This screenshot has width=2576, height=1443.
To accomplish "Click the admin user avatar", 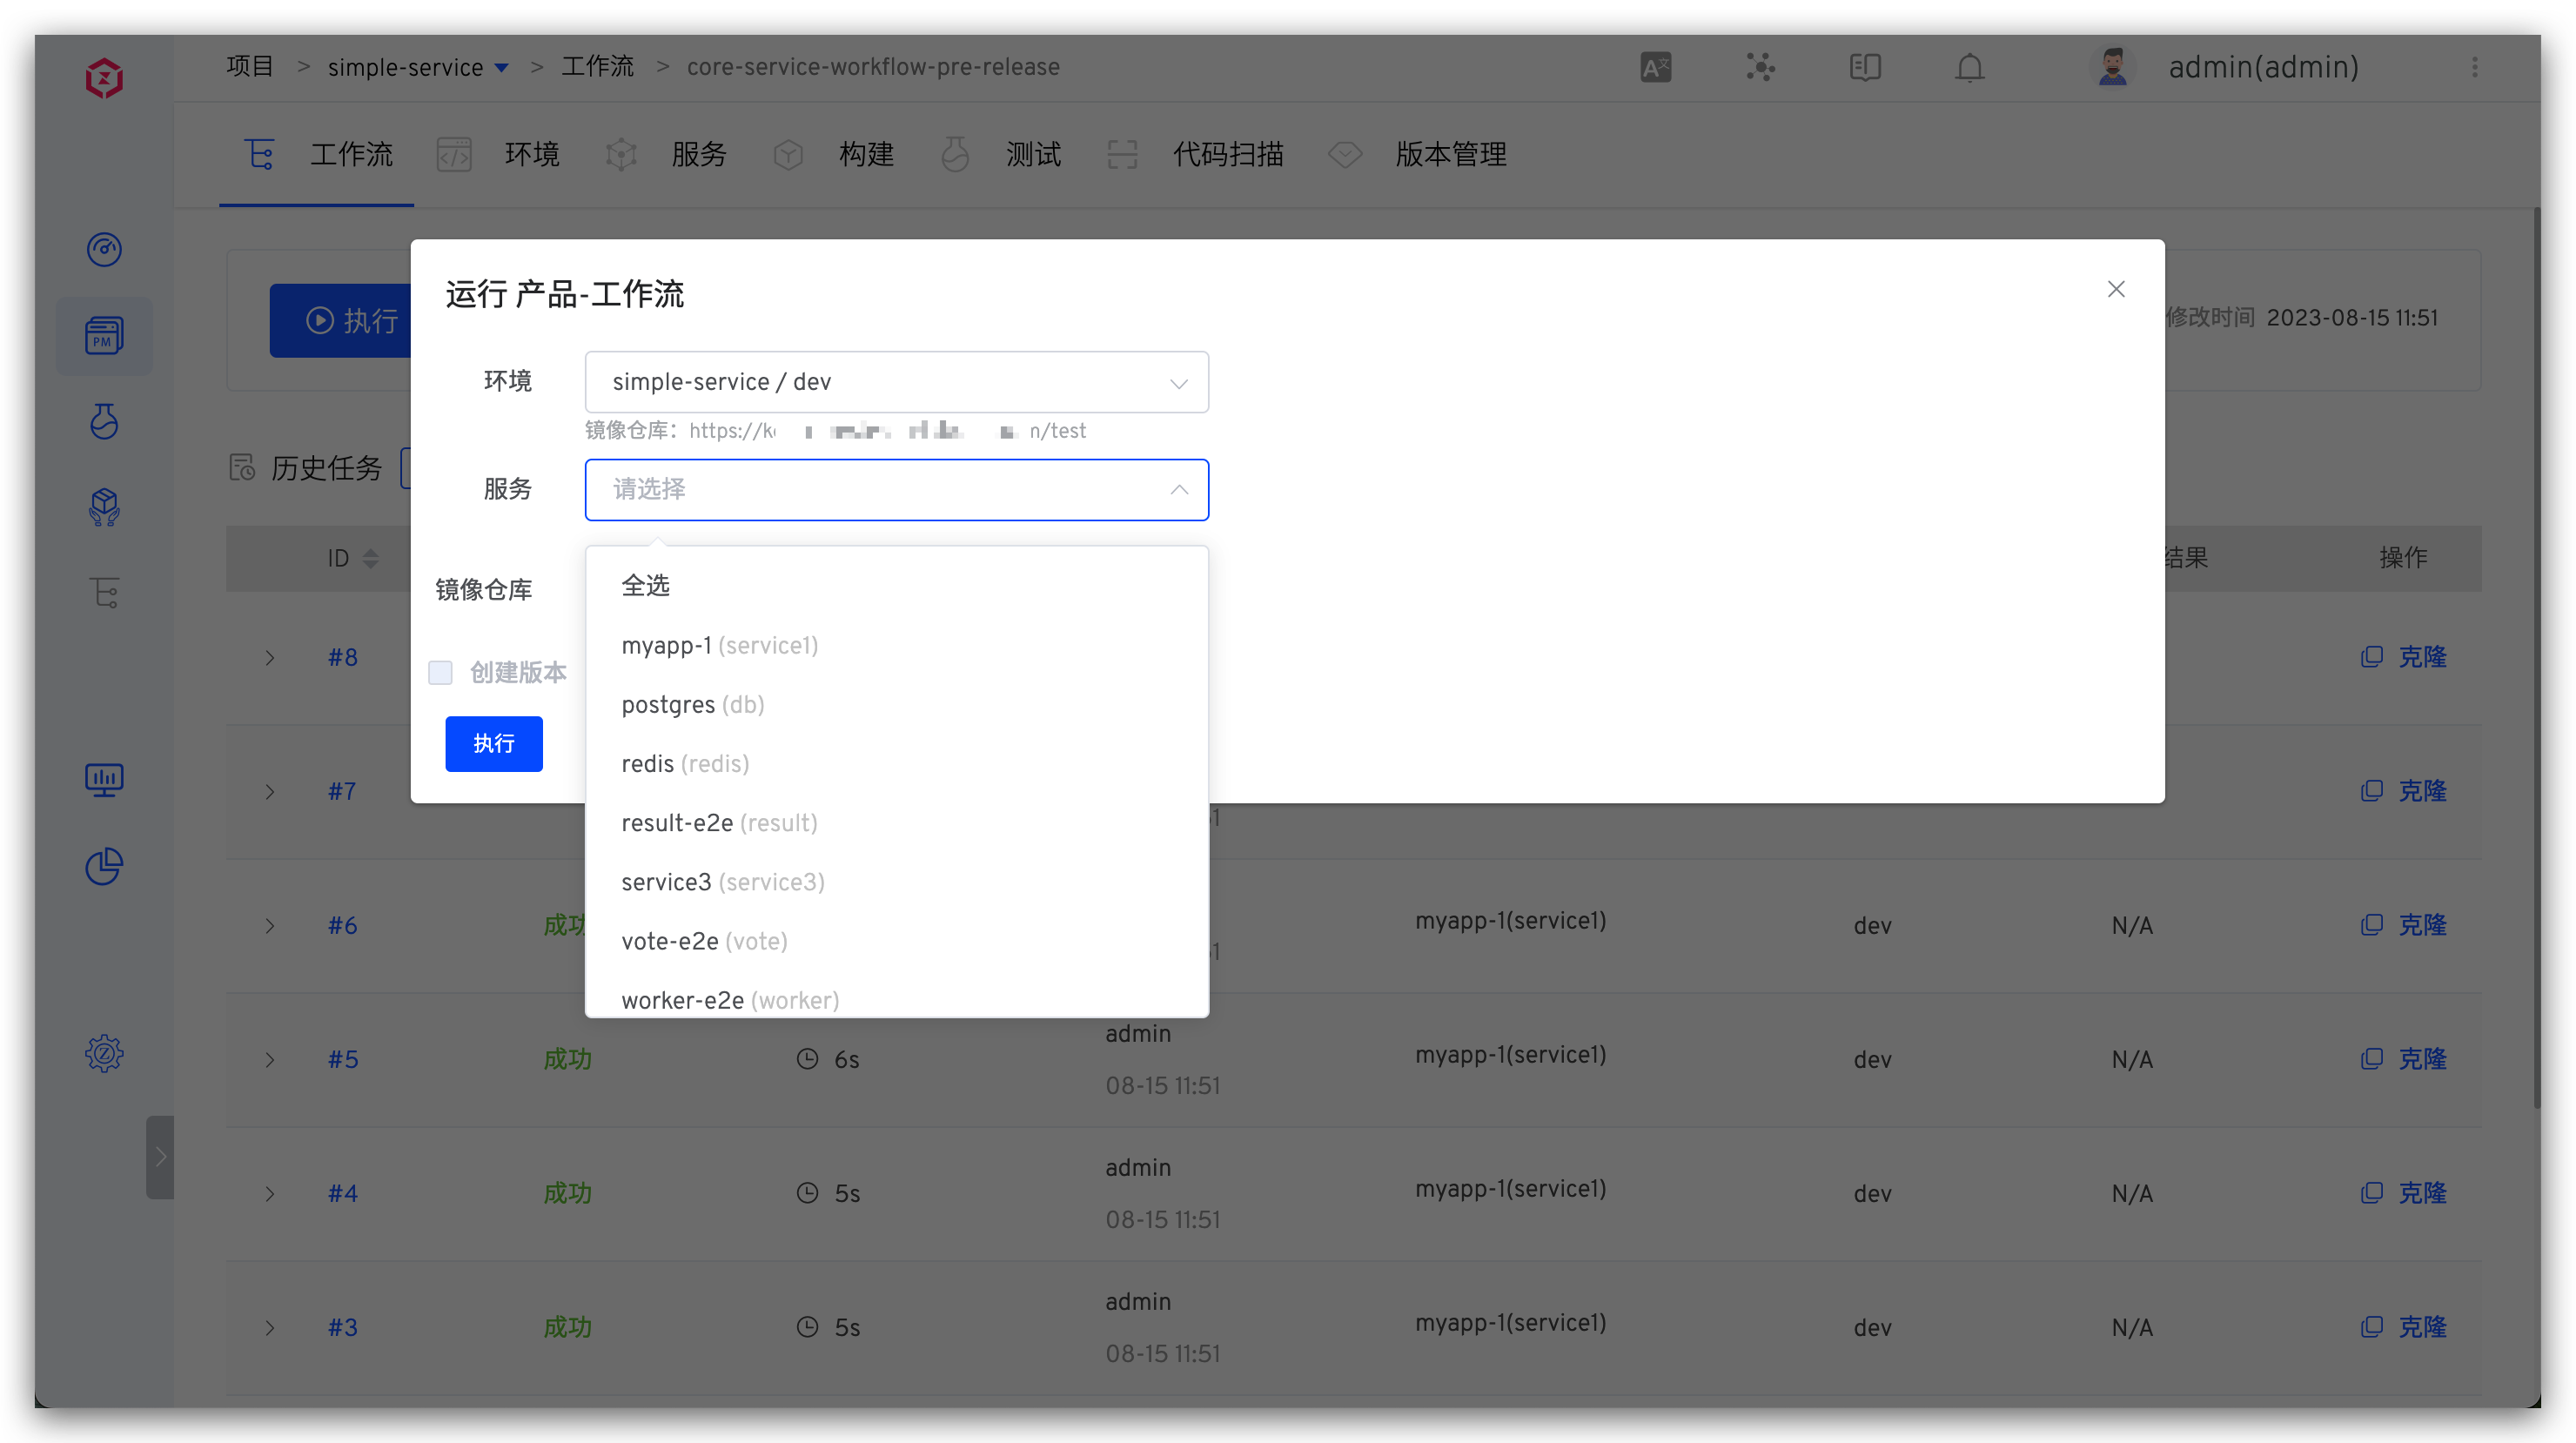I will point(2112,67).
